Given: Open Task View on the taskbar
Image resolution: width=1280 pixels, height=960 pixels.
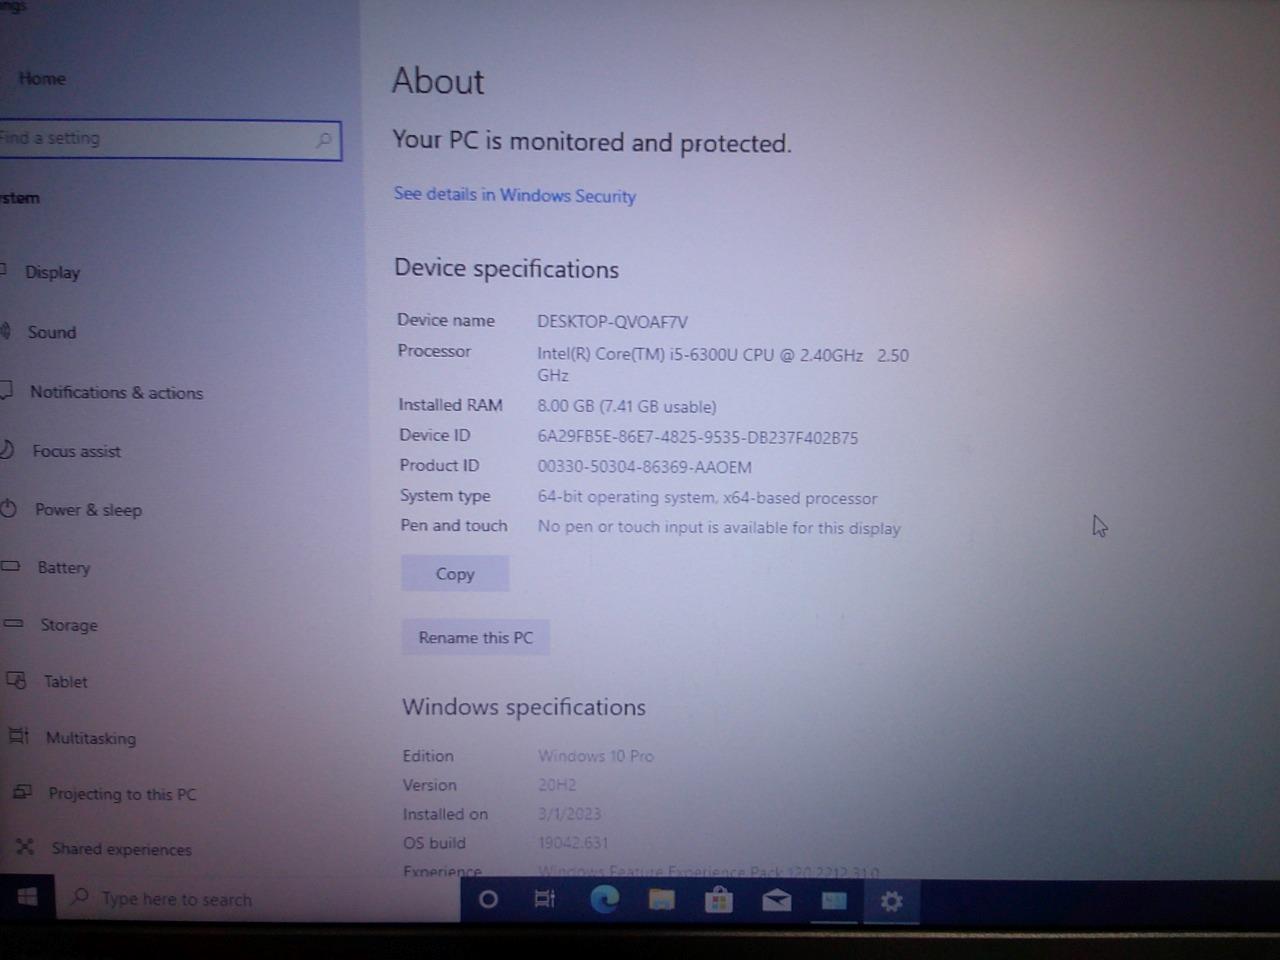Looking at the screenshot, I should [545, 900].
